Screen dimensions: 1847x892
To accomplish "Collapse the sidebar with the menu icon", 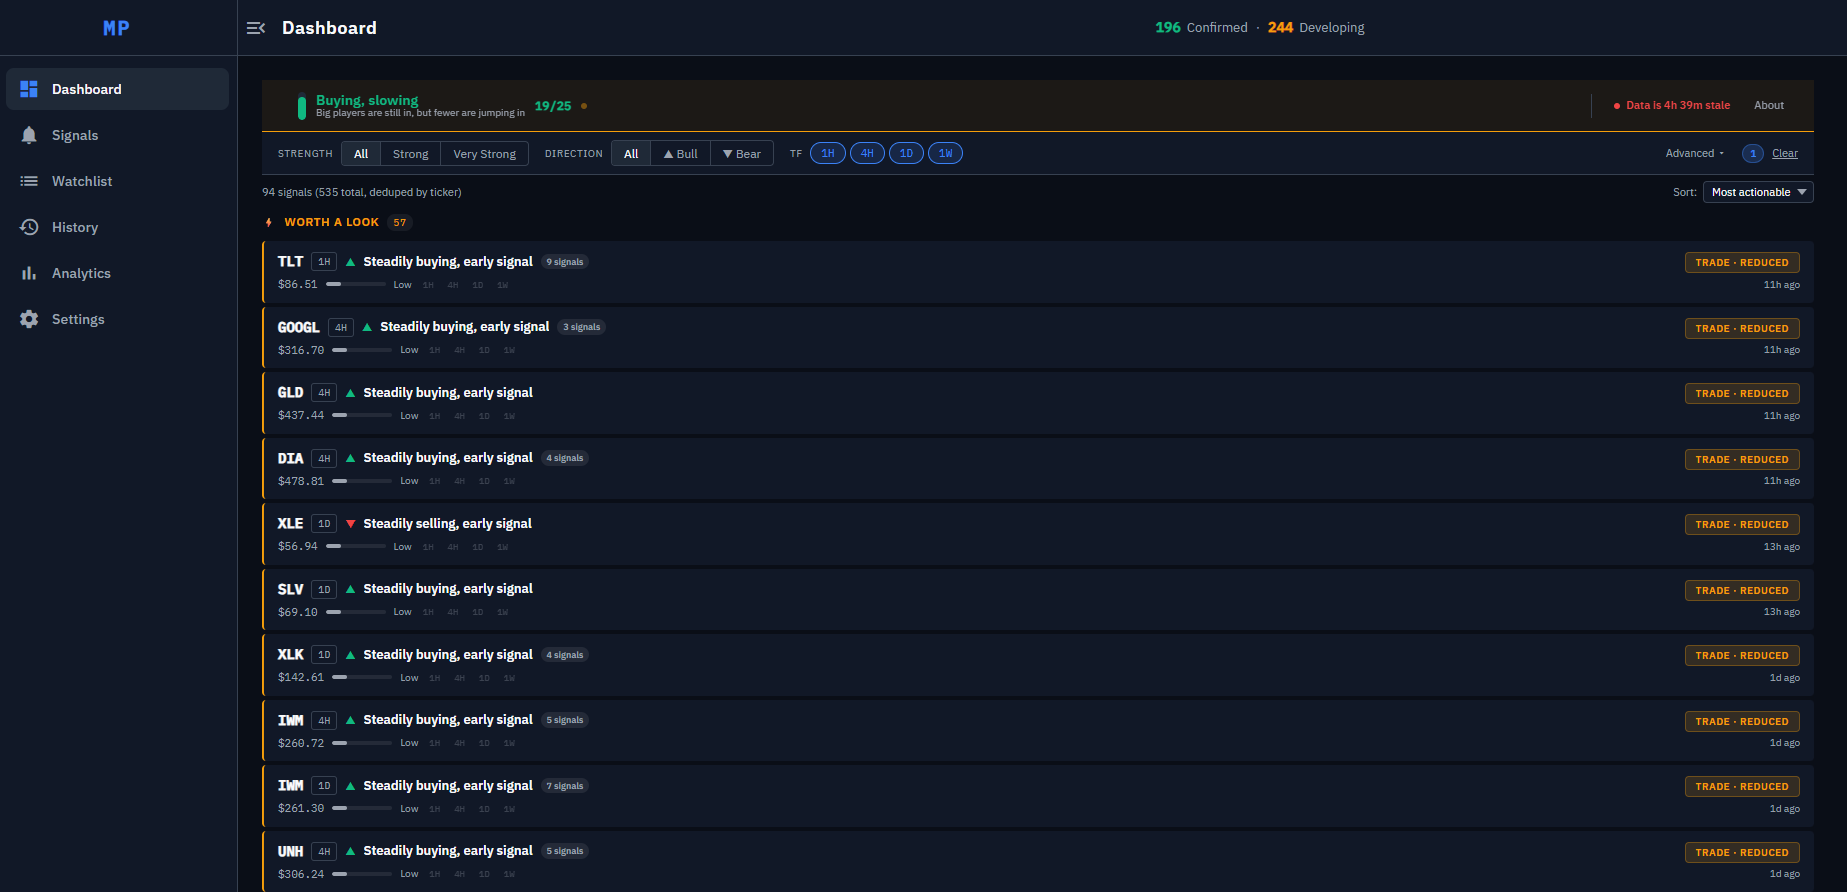I will tap(256, 28).
